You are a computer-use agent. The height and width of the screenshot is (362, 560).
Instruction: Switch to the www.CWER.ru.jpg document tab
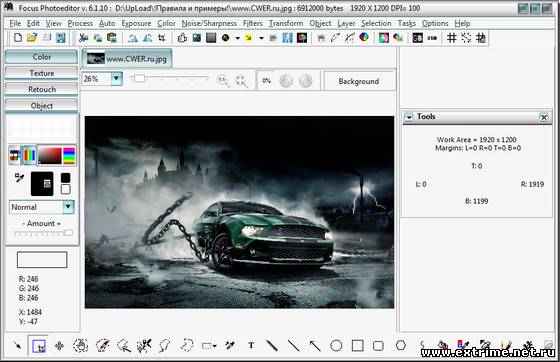coord(127,59)
